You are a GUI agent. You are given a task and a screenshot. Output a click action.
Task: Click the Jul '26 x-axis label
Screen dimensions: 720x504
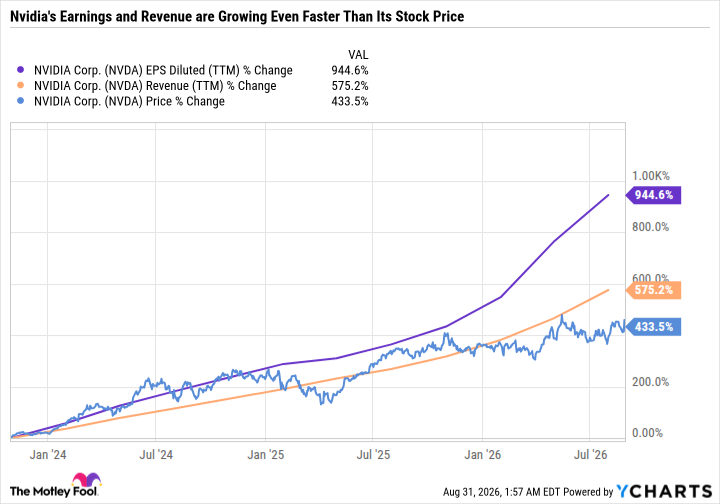pos(591,455)
